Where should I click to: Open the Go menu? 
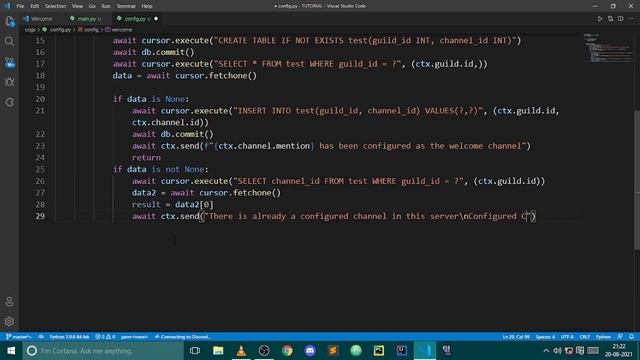point(92,6)
